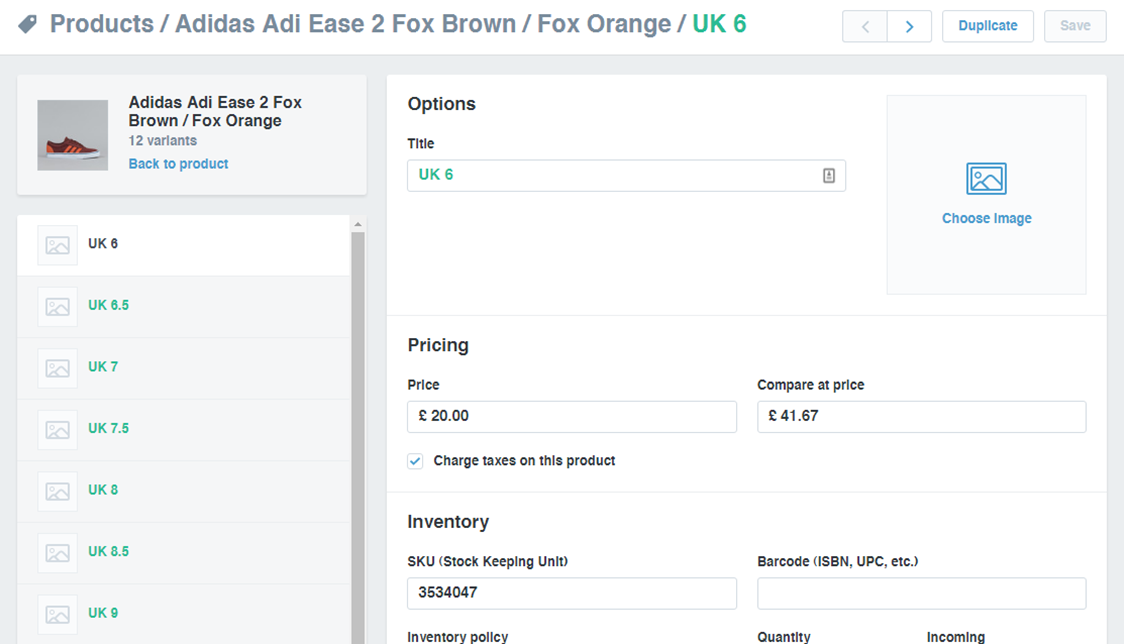Click image placeholder icon for UK 7.5
The height and width of the screenshot is (644, 1124).
point(57,430)
